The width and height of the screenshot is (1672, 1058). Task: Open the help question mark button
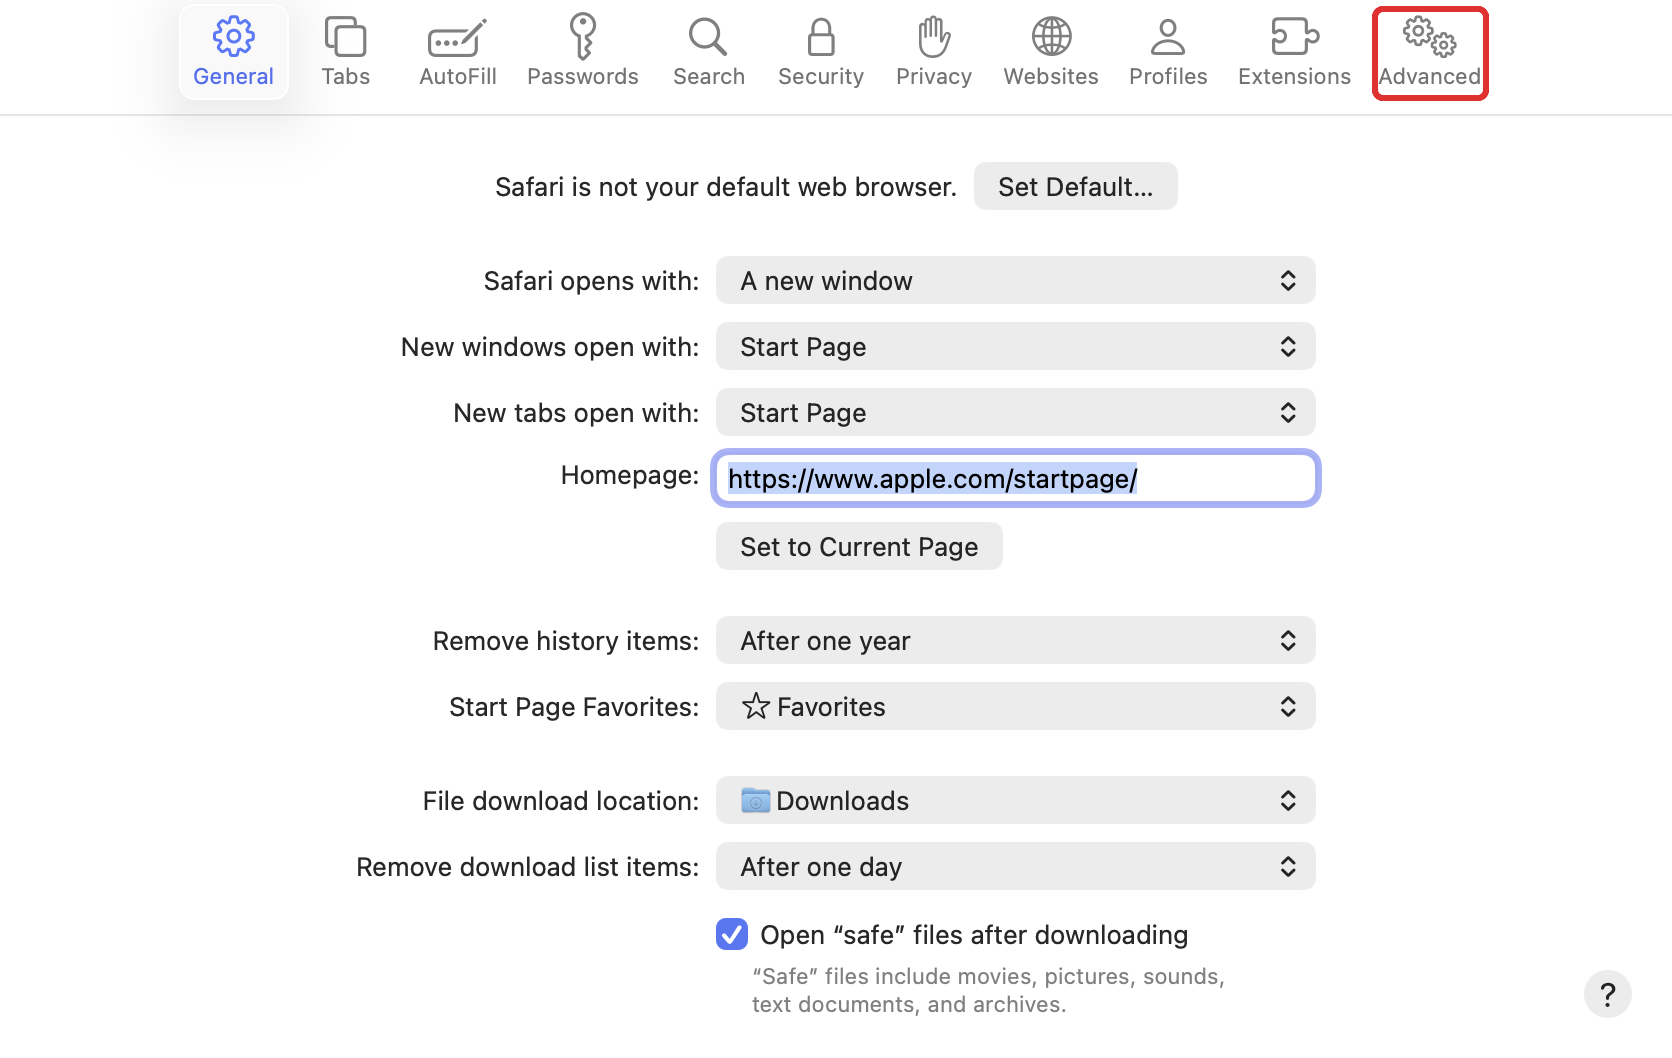click(x=1608, y=994)
